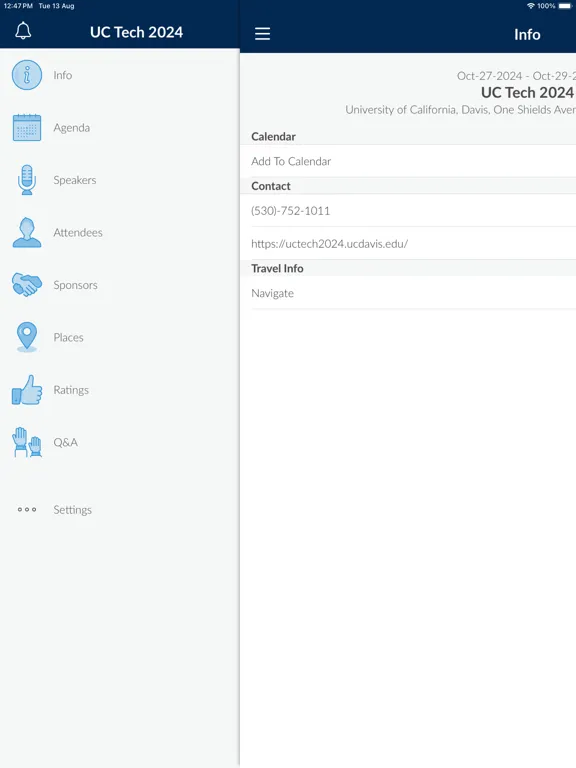576x768 pixels.
Task: Check the Wi-Fi status icon
Action: tap(530, 6)
